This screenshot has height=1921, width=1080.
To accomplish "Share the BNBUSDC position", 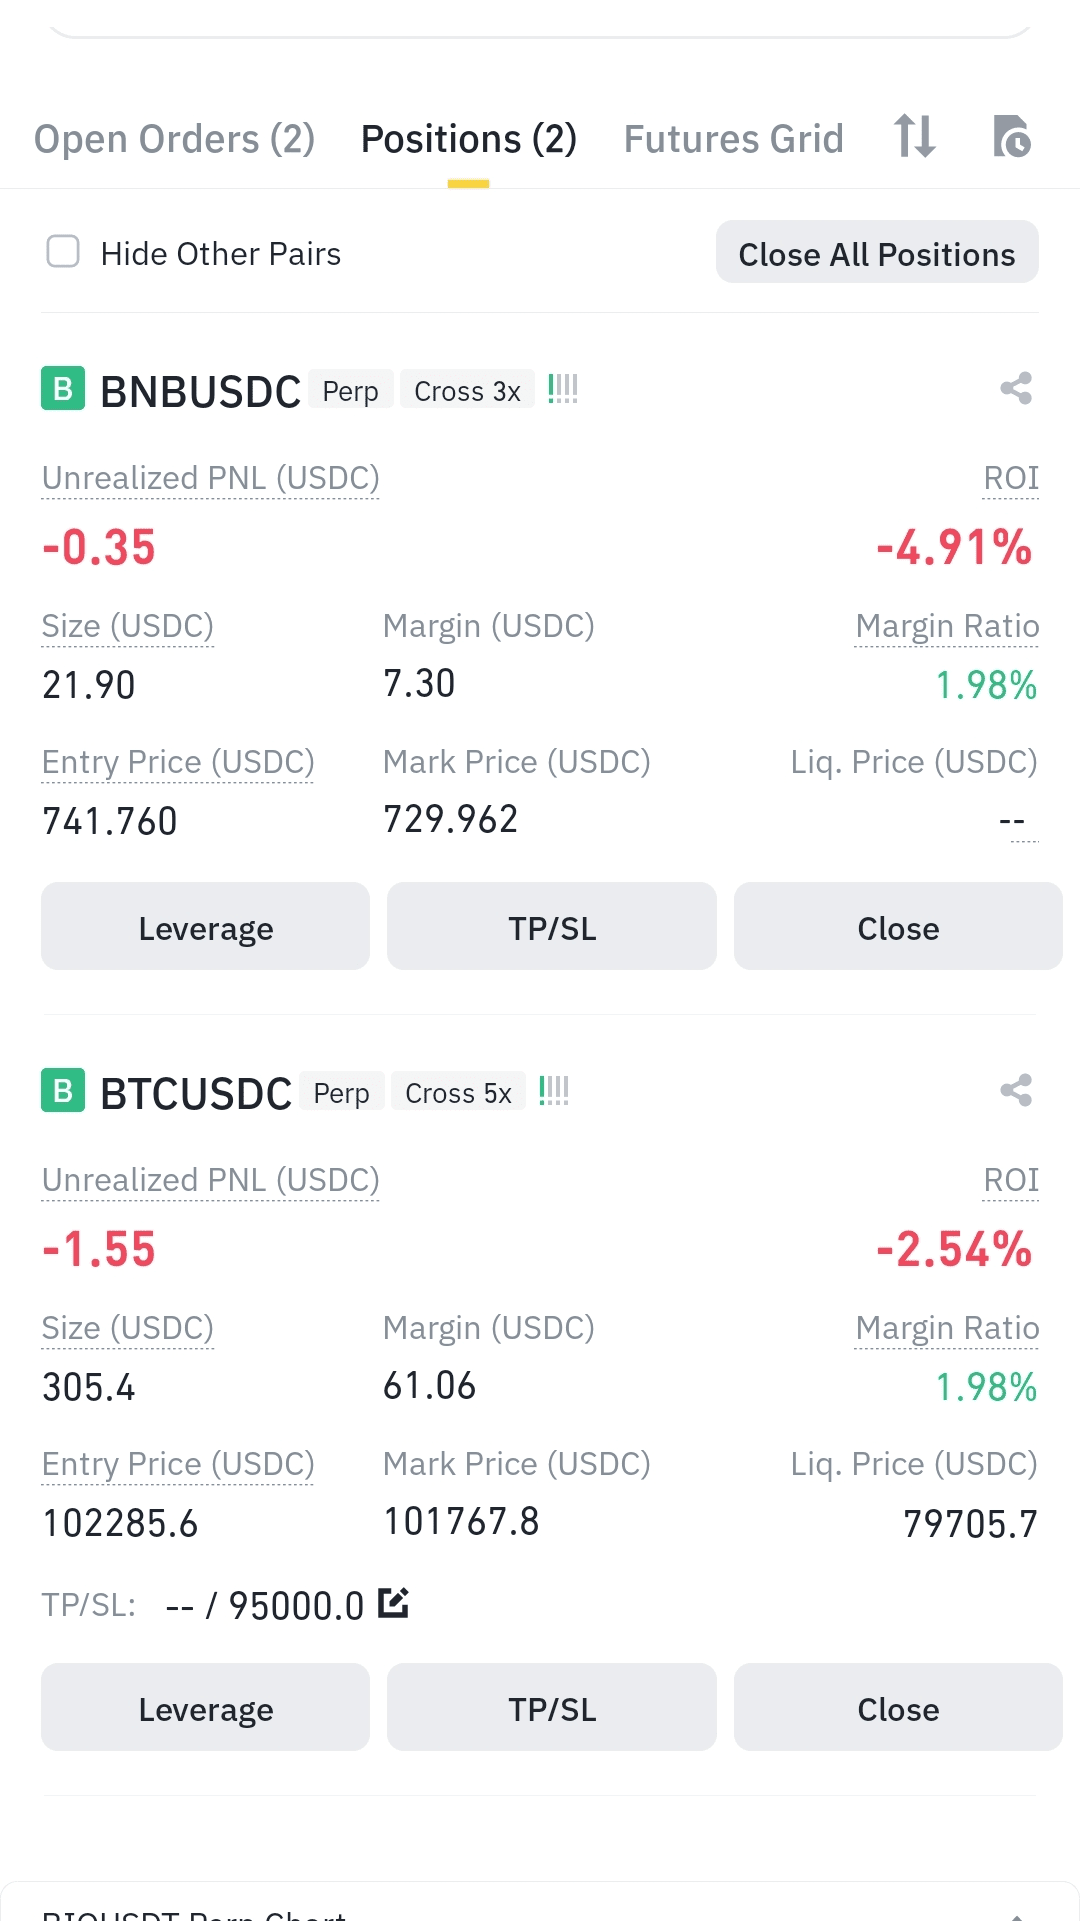I will pos(1016,388).
